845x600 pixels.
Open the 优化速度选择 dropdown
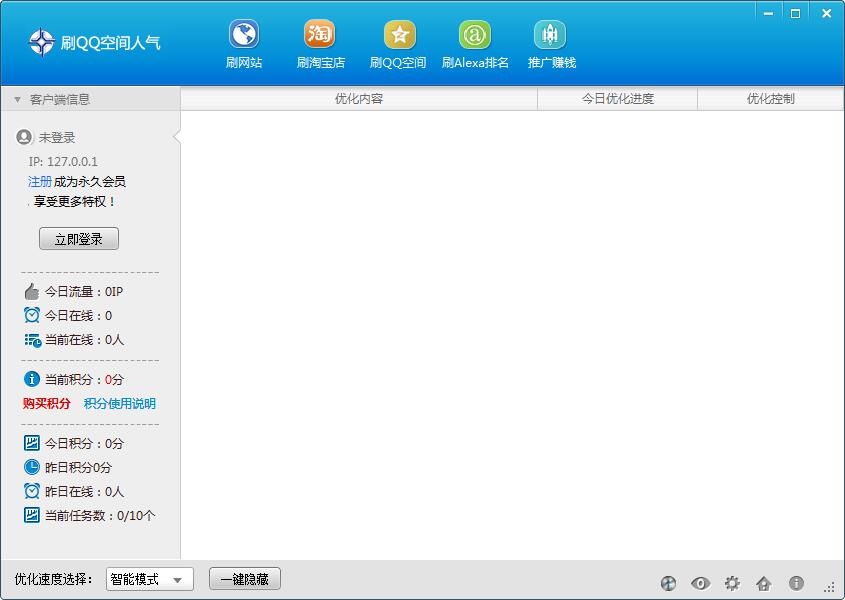(x=150, y=579)
